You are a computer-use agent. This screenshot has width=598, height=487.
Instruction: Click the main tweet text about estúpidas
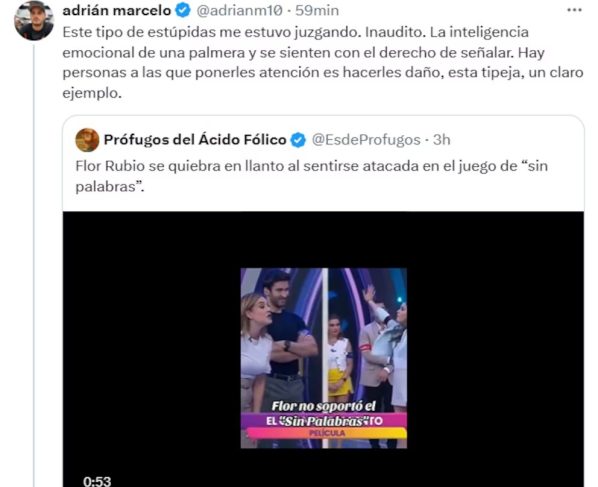(323, 62)
